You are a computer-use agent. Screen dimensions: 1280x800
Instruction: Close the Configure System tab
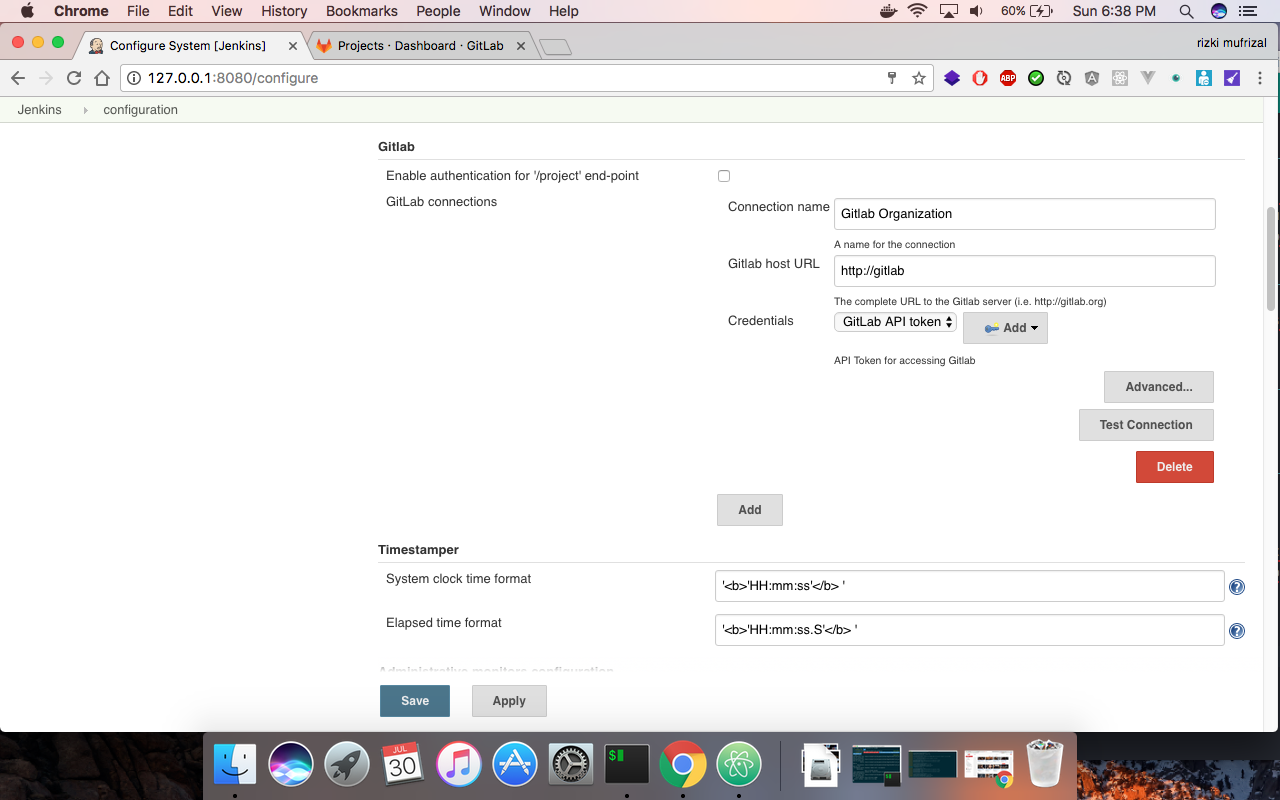[x=292, y=46]
